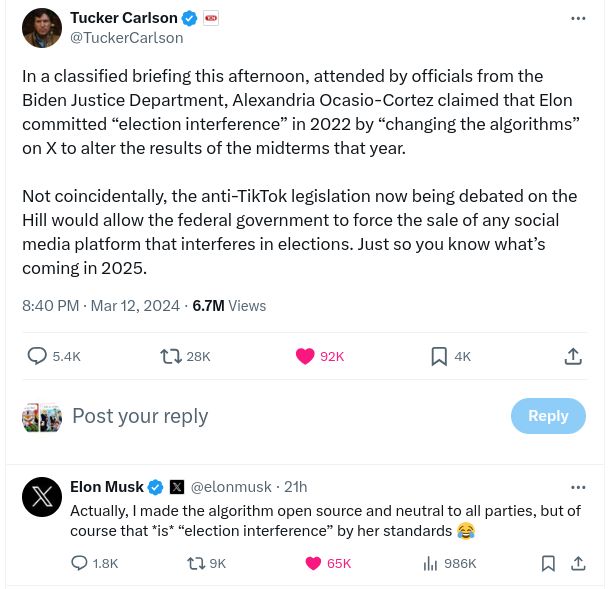Share Tucker Carlson's post
This screenshot has height=589, width=610.
point(573,356)
